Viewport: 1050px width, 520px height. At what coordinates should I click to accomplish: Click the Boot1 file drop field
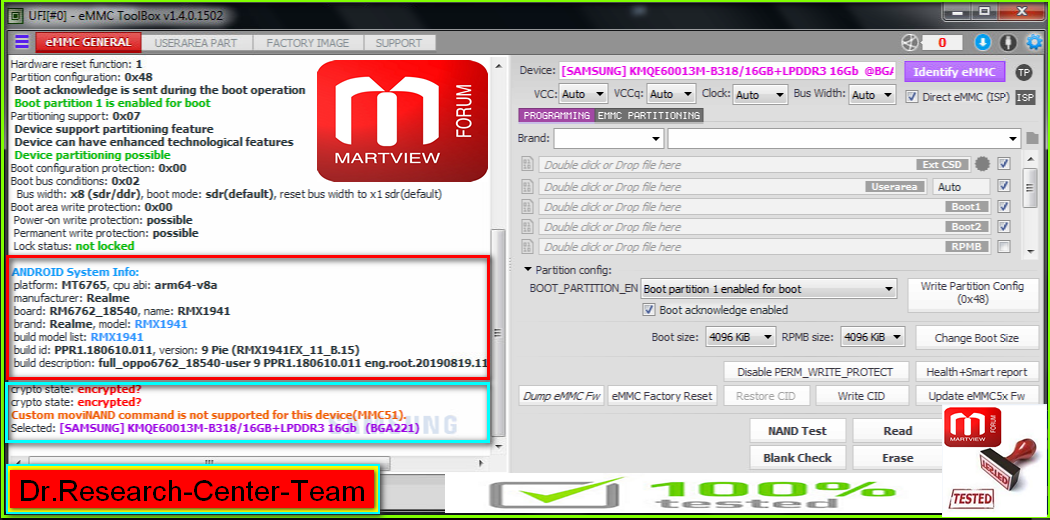coord(764,207)
